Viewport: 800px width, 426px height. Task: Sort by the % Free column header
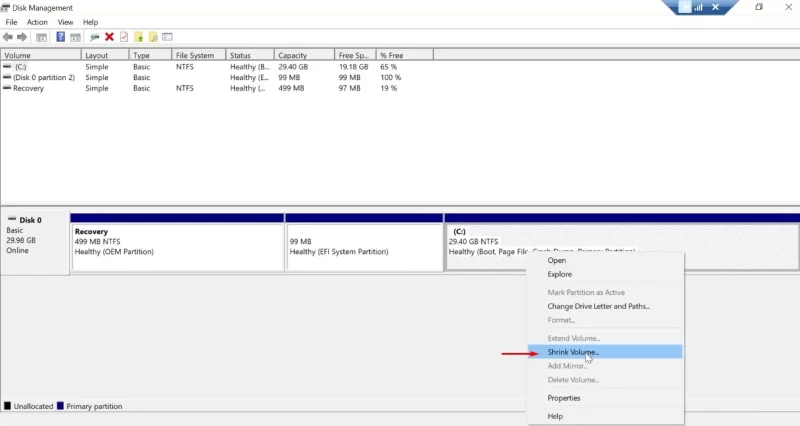tap(405, 55)
